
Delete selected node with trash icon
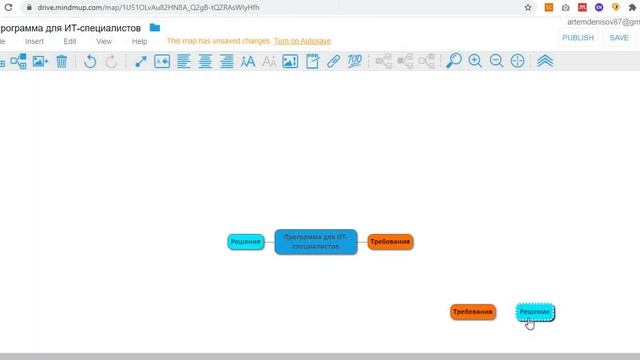pos(62,61)
